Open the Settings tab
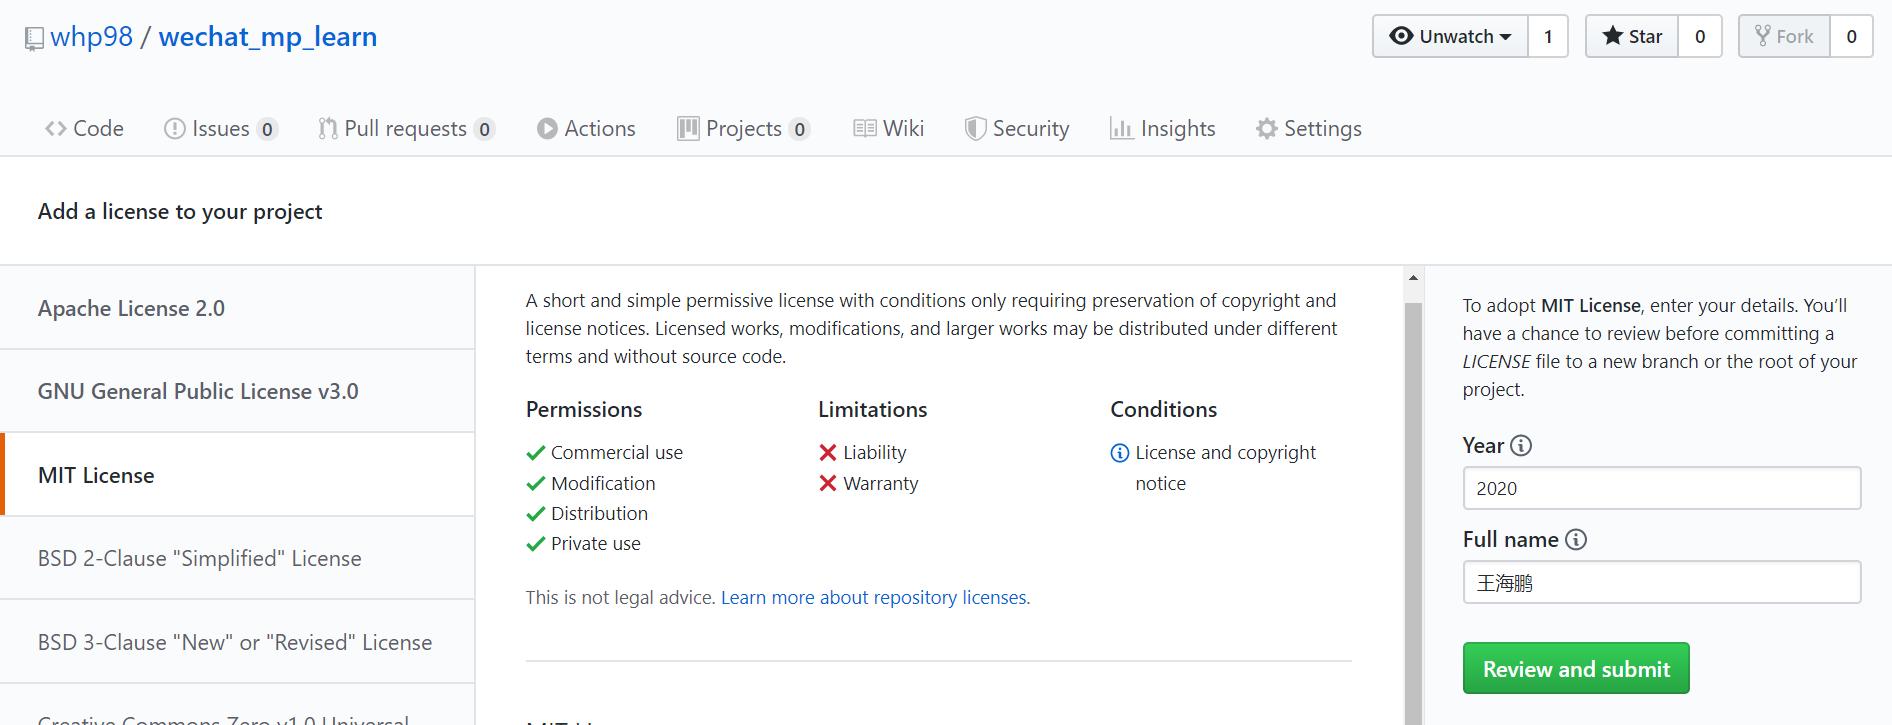This screenshot has height=725, width=1892. 1309,128
